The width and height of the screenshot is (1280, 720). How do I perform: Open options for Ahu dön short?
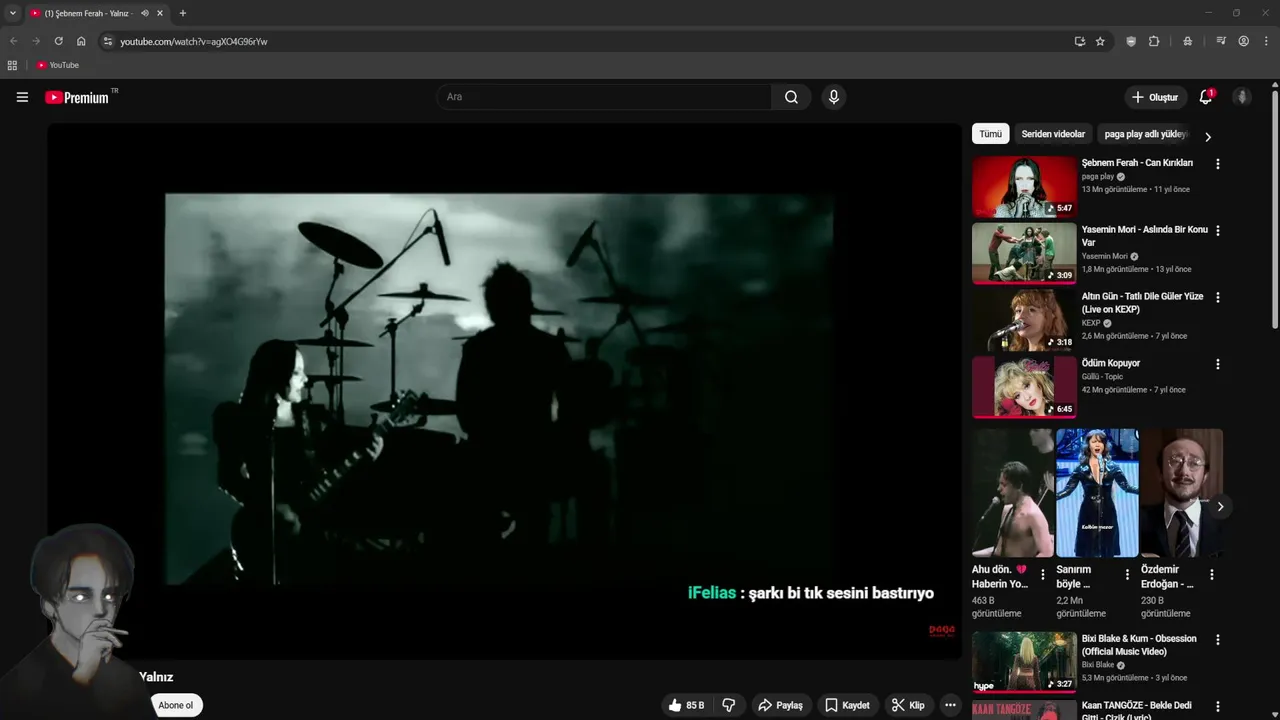coord(1043,575)
